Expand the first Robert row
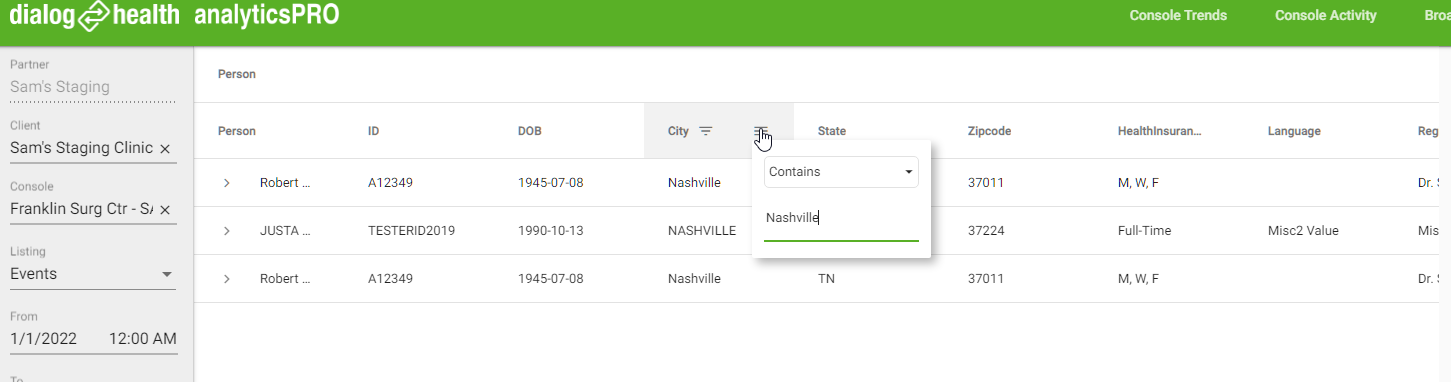 [x=227, y=183]
